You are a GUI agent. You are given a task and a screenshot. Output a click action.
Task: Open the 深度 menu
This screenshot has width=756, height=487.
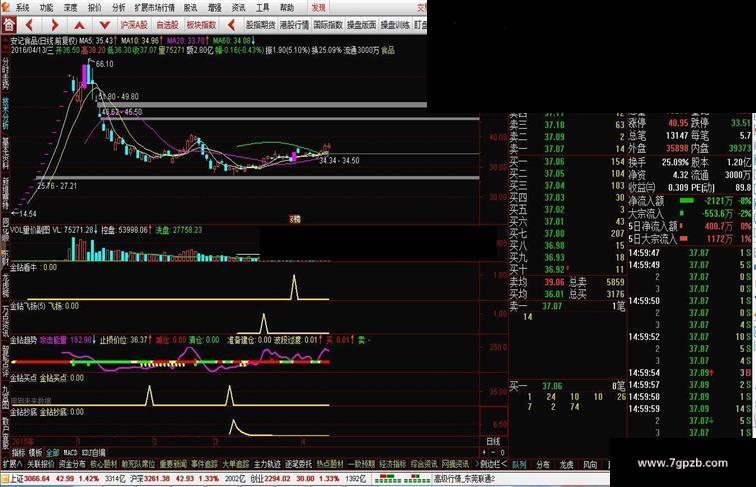point(70,7)
